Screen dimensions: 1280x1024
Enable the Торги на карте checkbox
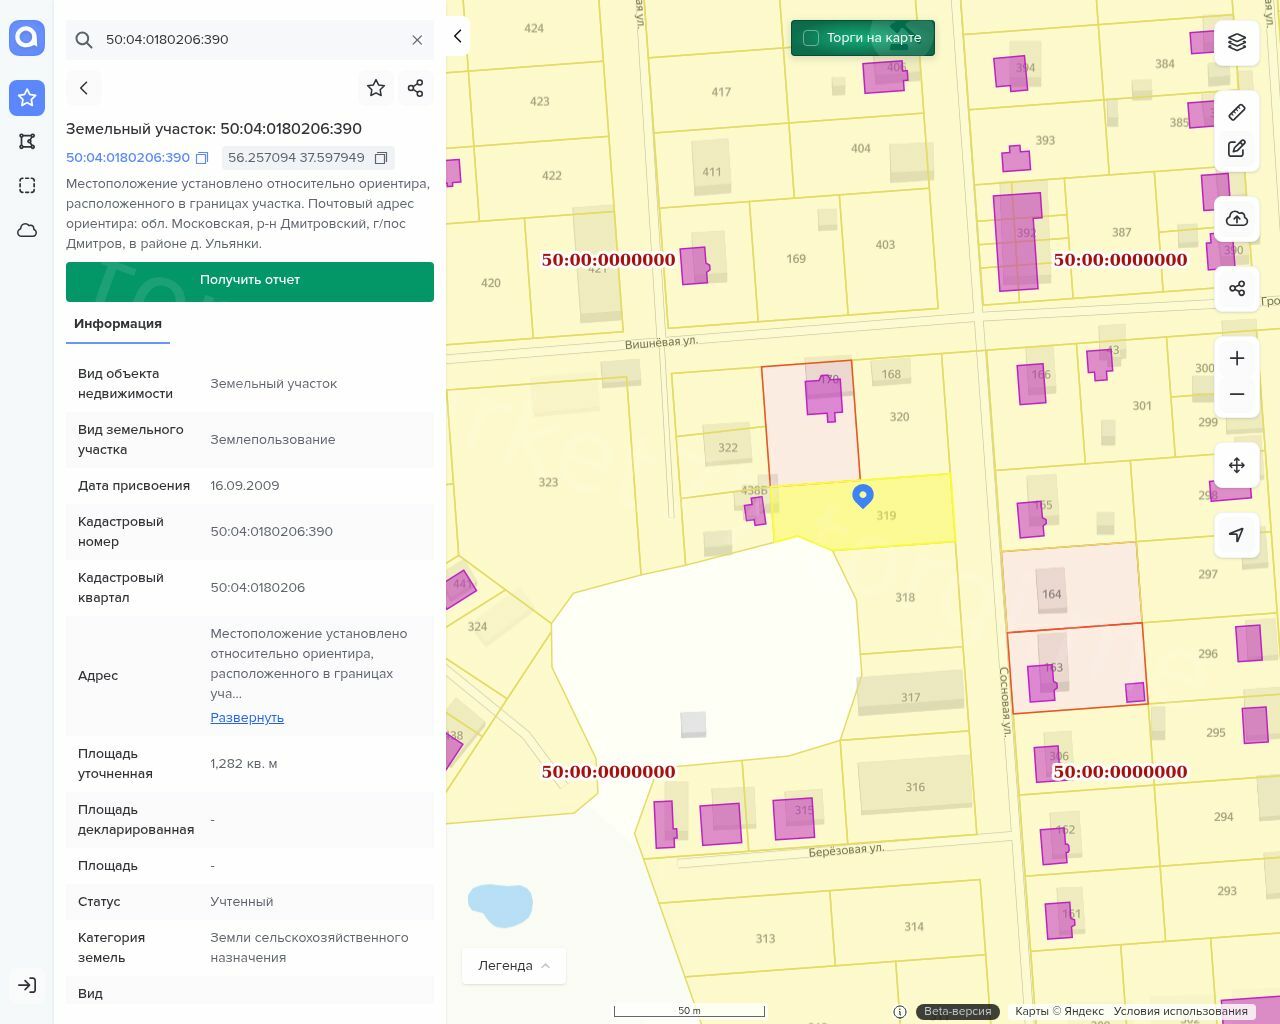coord(811,38)
